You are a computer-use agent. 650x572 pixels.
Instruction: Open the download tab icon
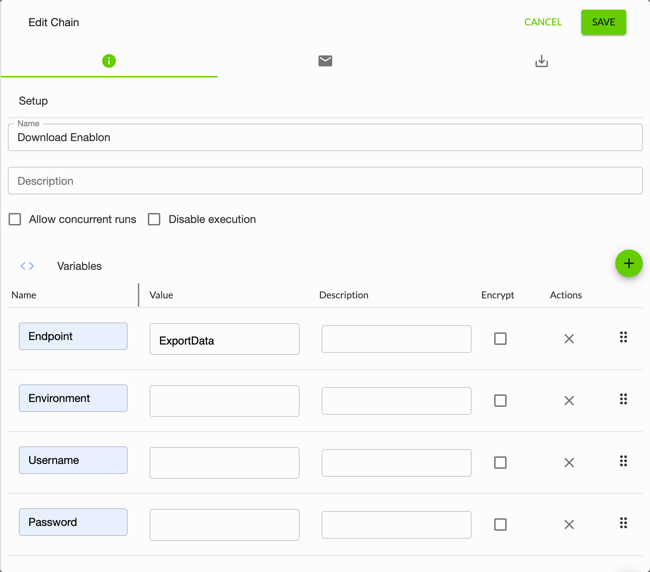541,61
